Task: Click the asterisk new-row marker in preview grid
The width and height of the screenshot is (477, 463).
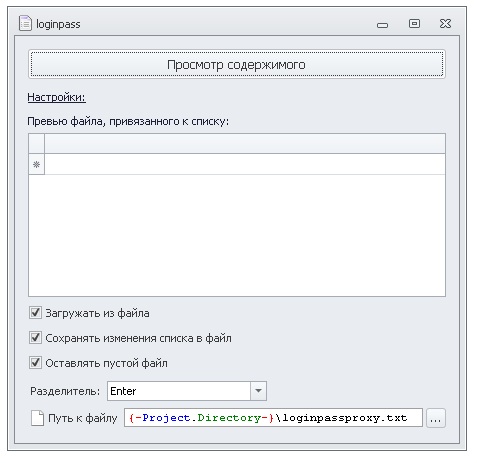Action: click(x=37, y=164)
